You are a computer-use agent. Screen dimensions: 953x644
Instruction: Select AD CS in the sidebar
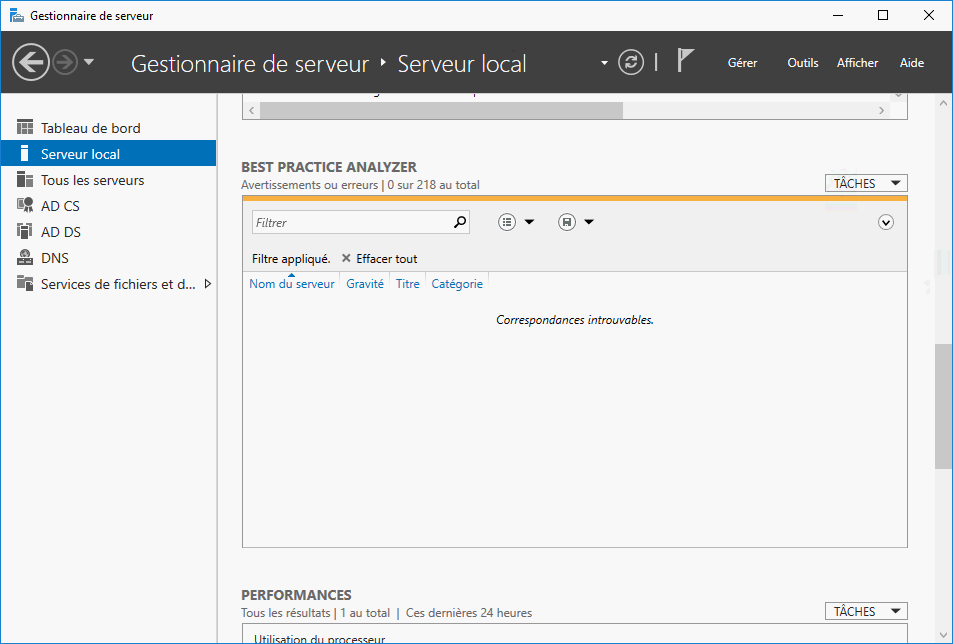[60, 206]
